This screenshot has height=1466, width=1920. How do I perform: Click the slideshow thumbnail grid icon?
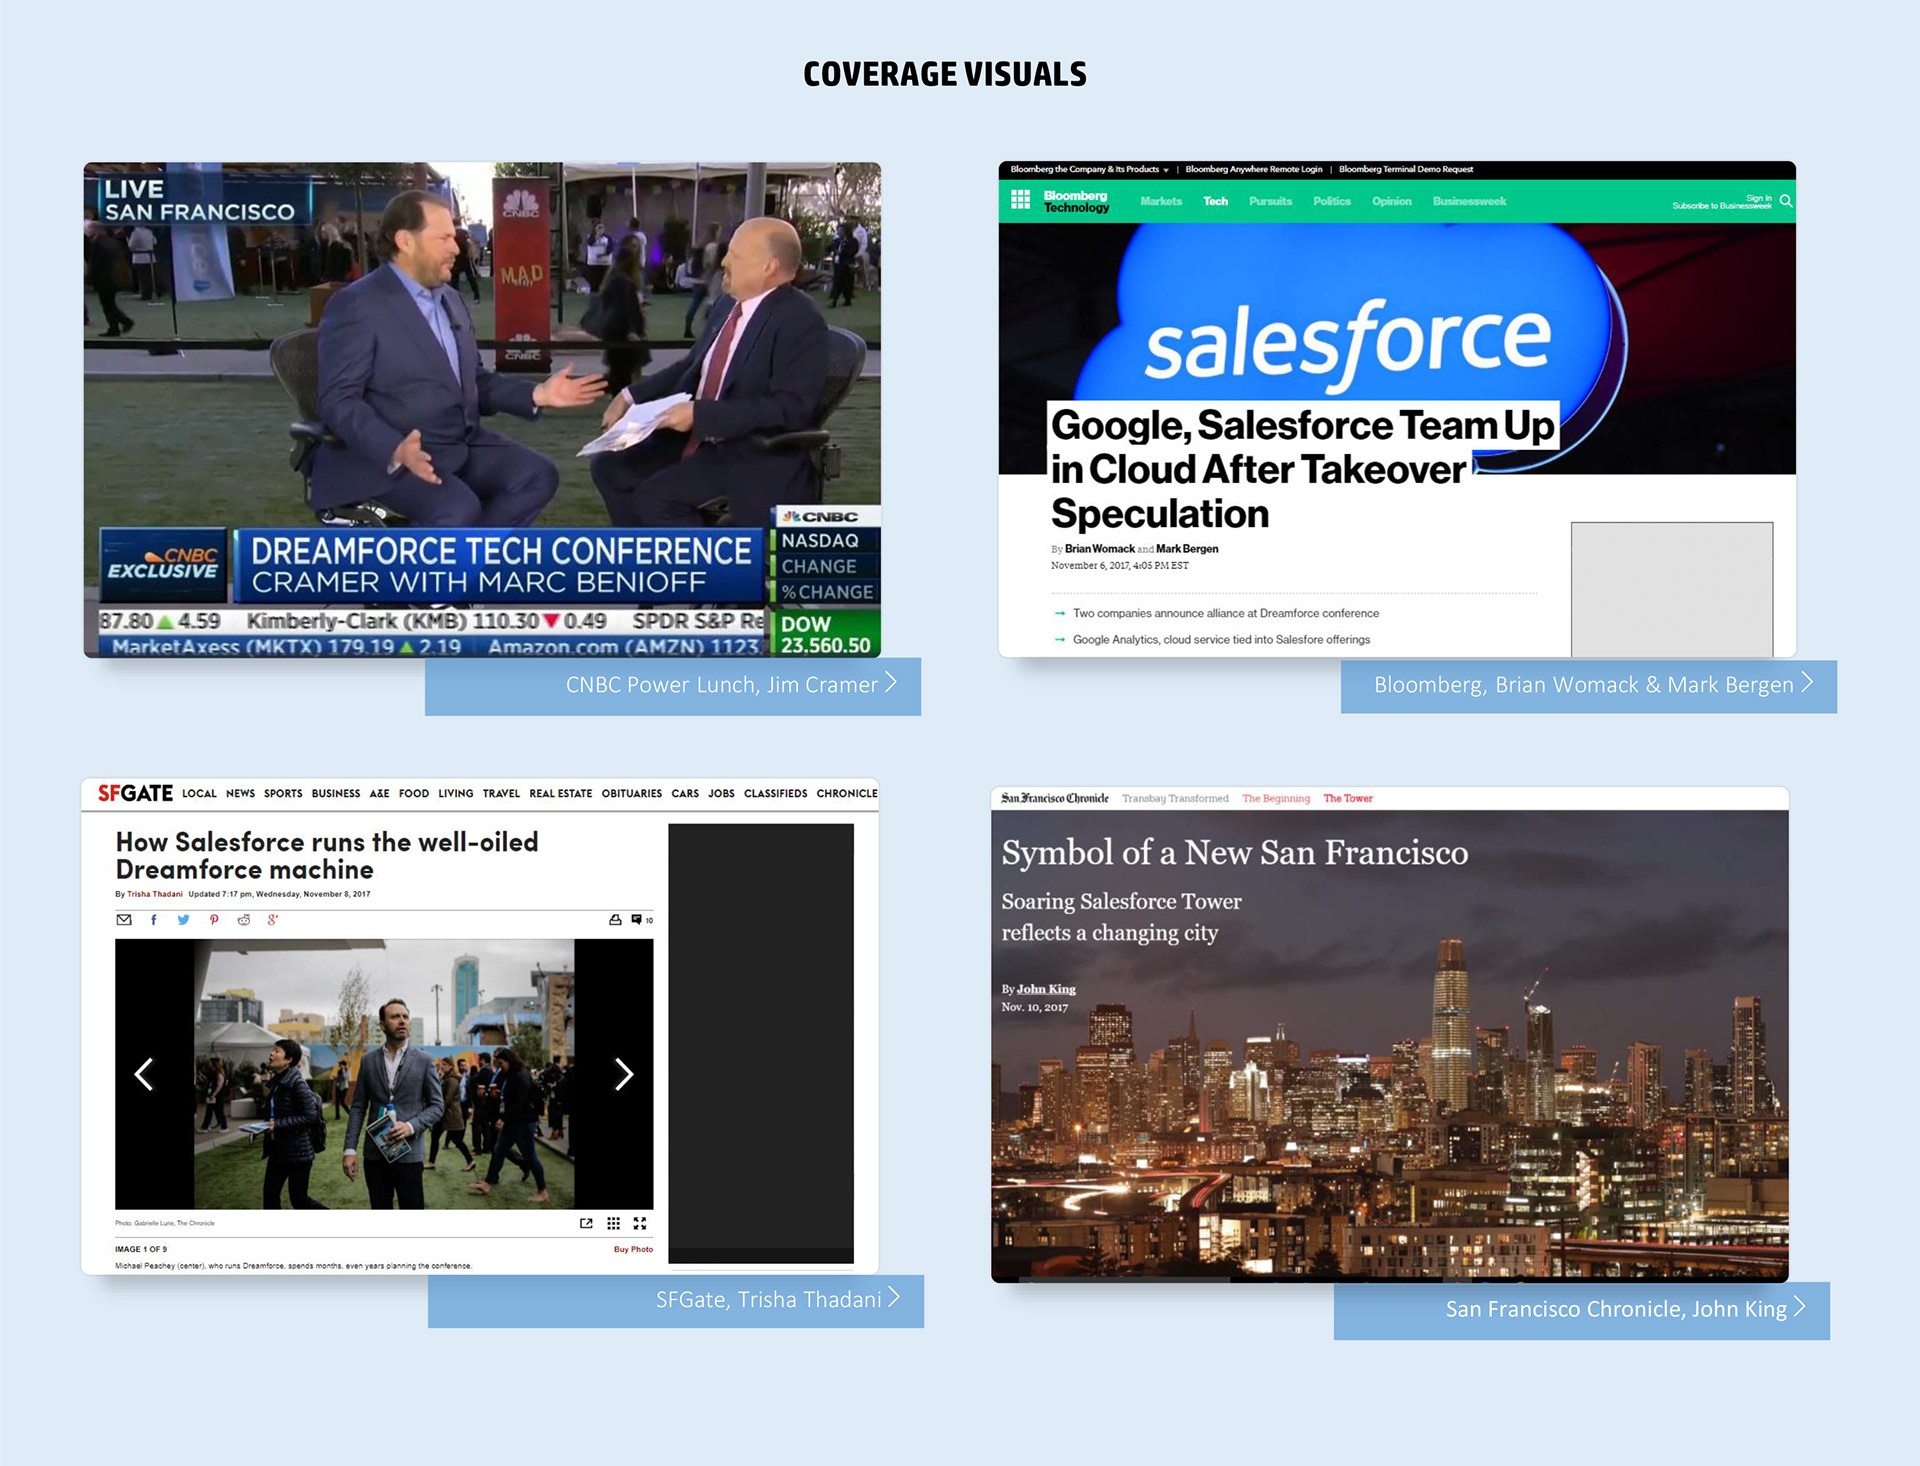point(613,1223)
